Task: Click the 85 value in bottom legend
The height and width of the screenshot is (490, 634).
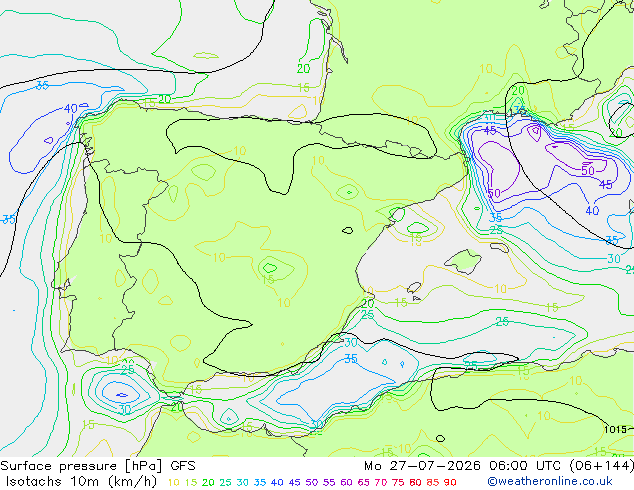Action: [x=432, y=482]
